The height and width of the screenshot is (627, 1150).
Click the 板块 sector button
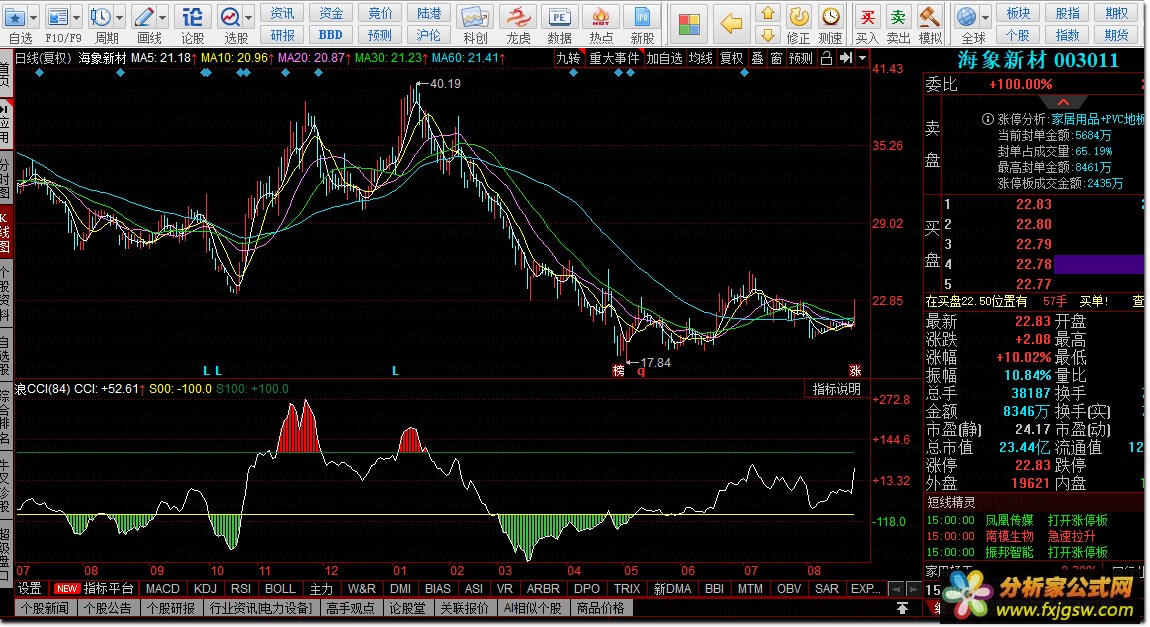pyautogui.click(x=1018, y=13)
